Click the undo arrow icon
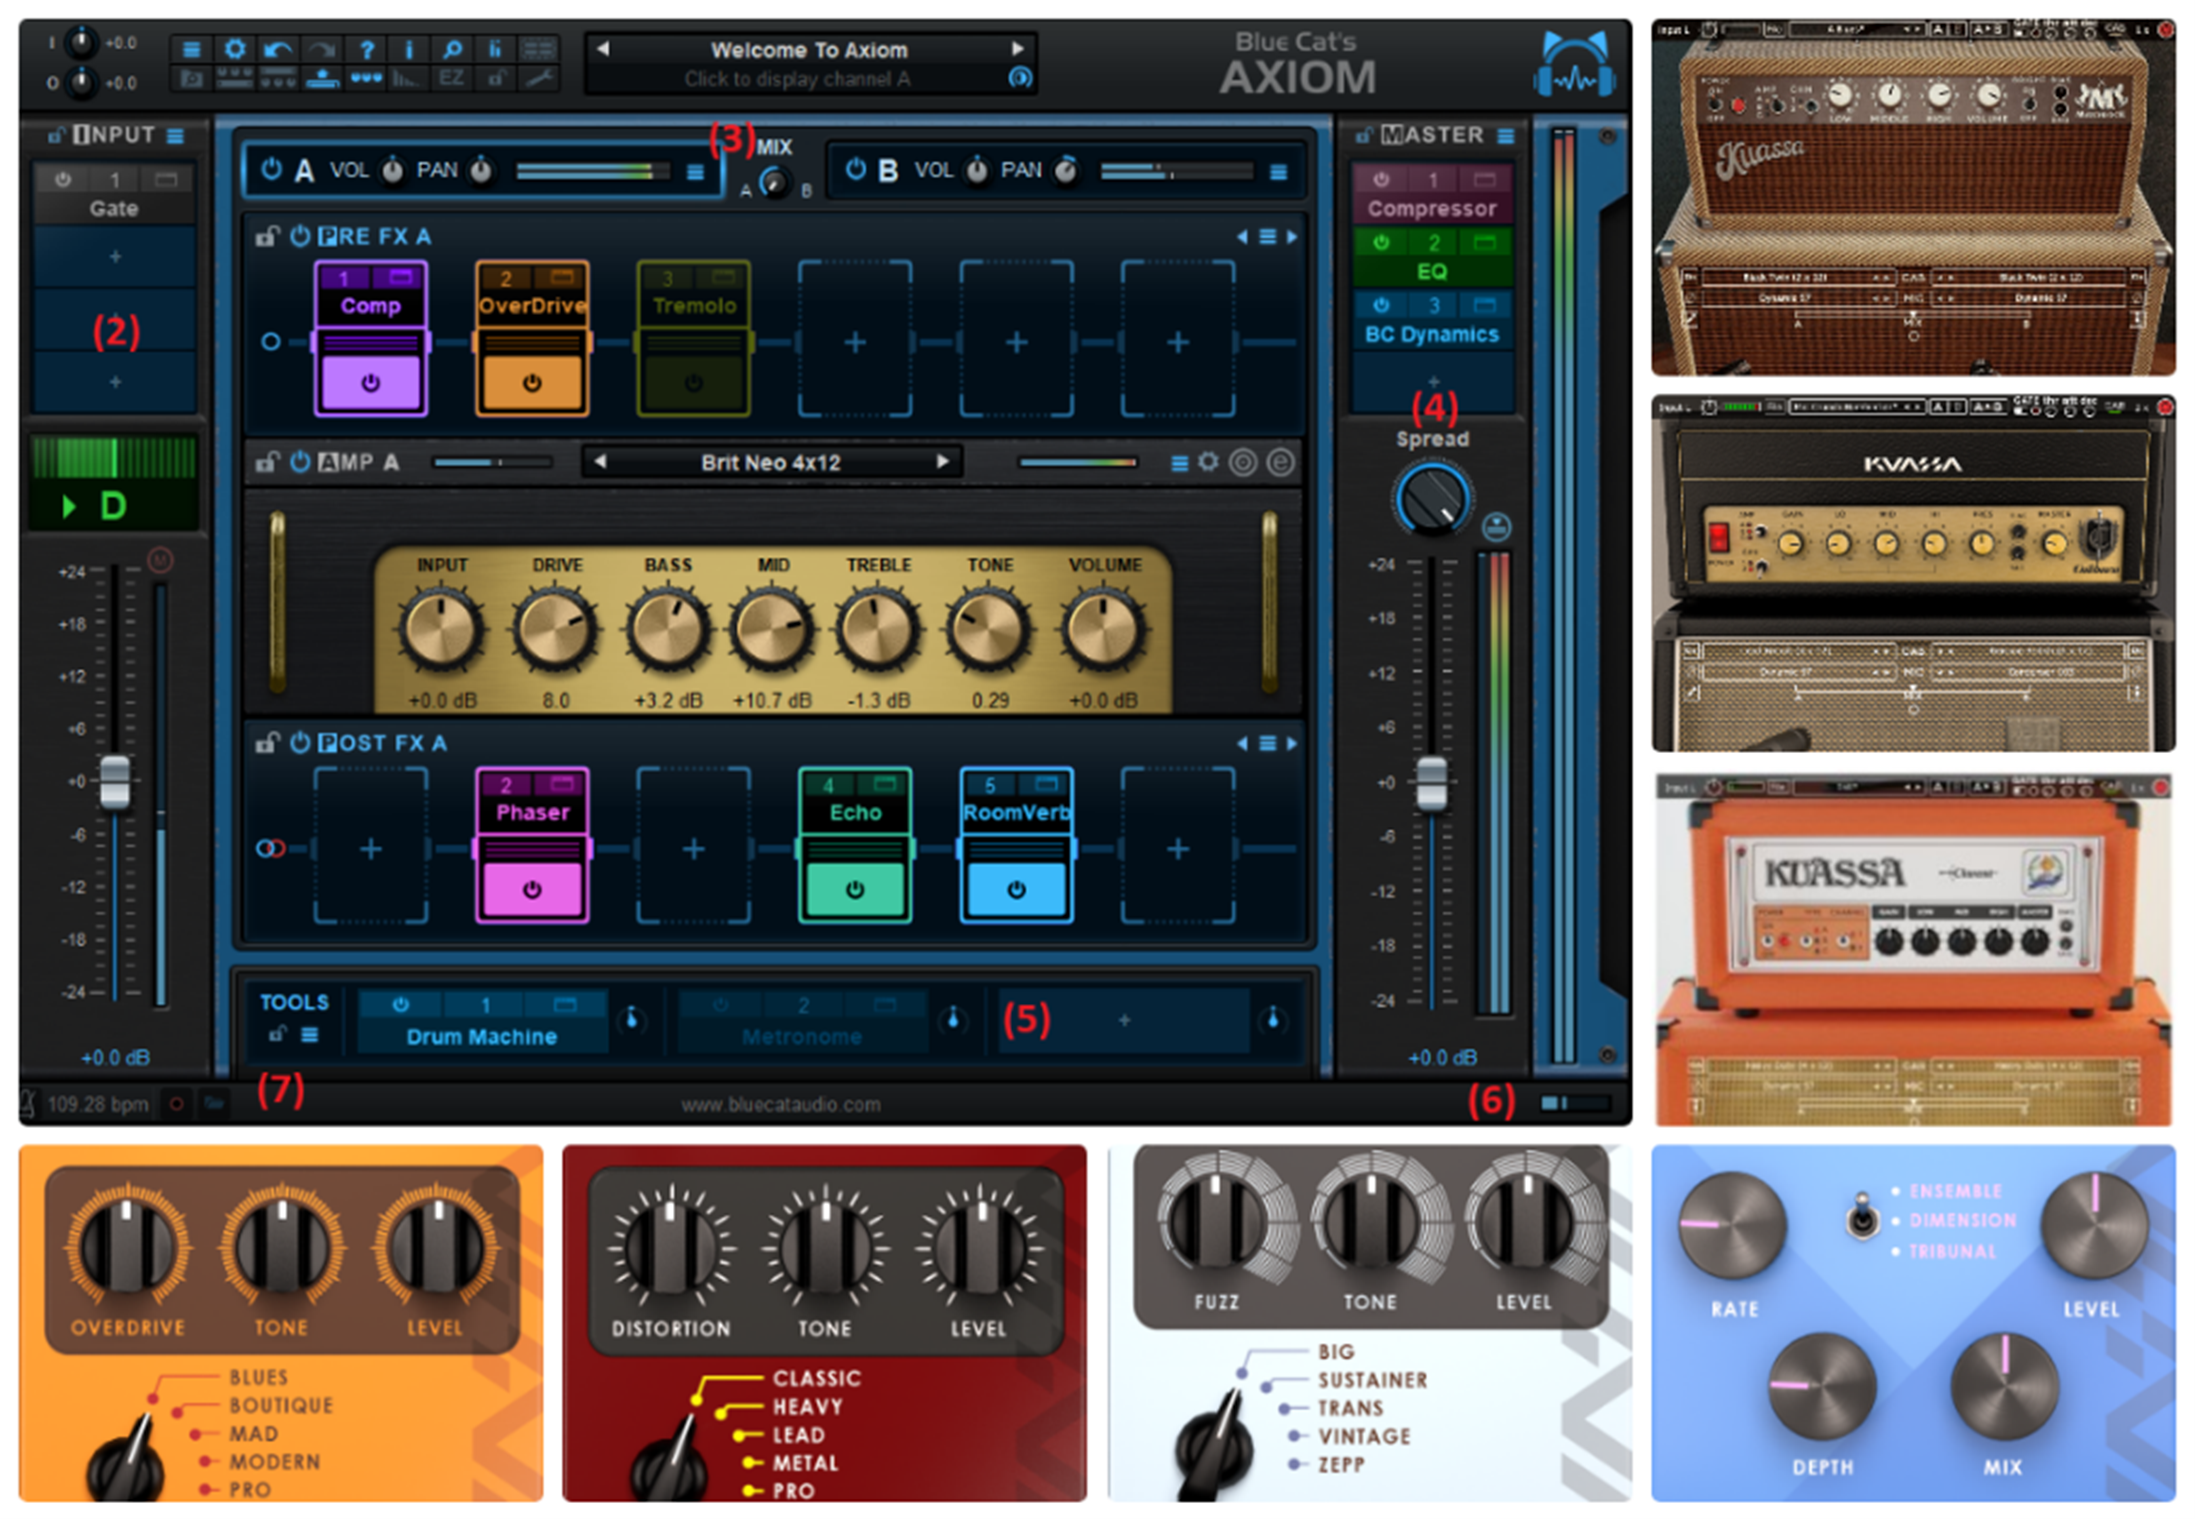 click(x=278, y=49)
